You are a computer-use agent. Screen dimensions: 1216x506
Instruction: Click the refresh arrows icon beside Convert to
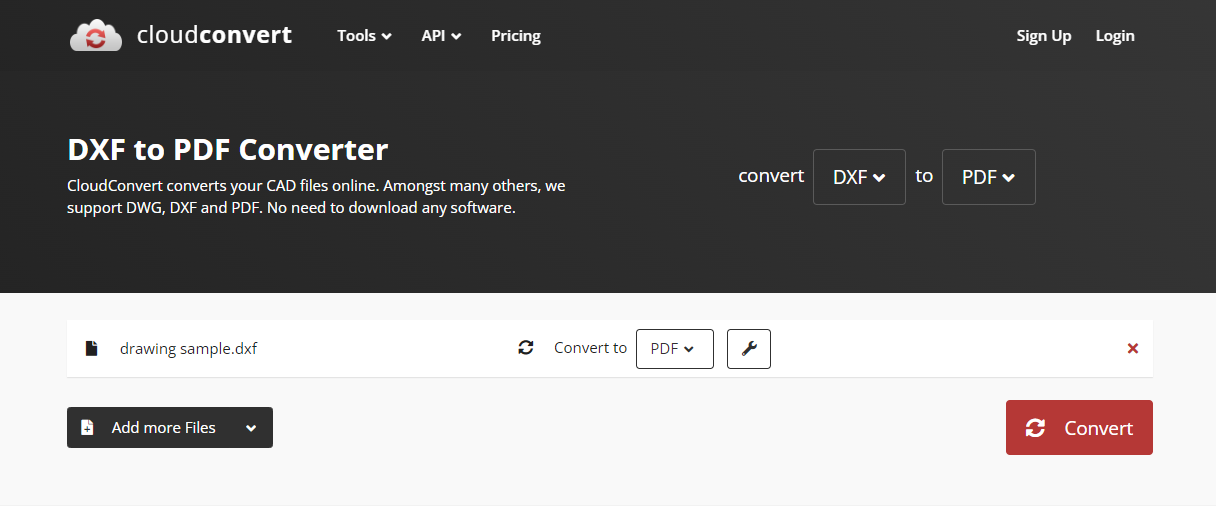[526, 348]
